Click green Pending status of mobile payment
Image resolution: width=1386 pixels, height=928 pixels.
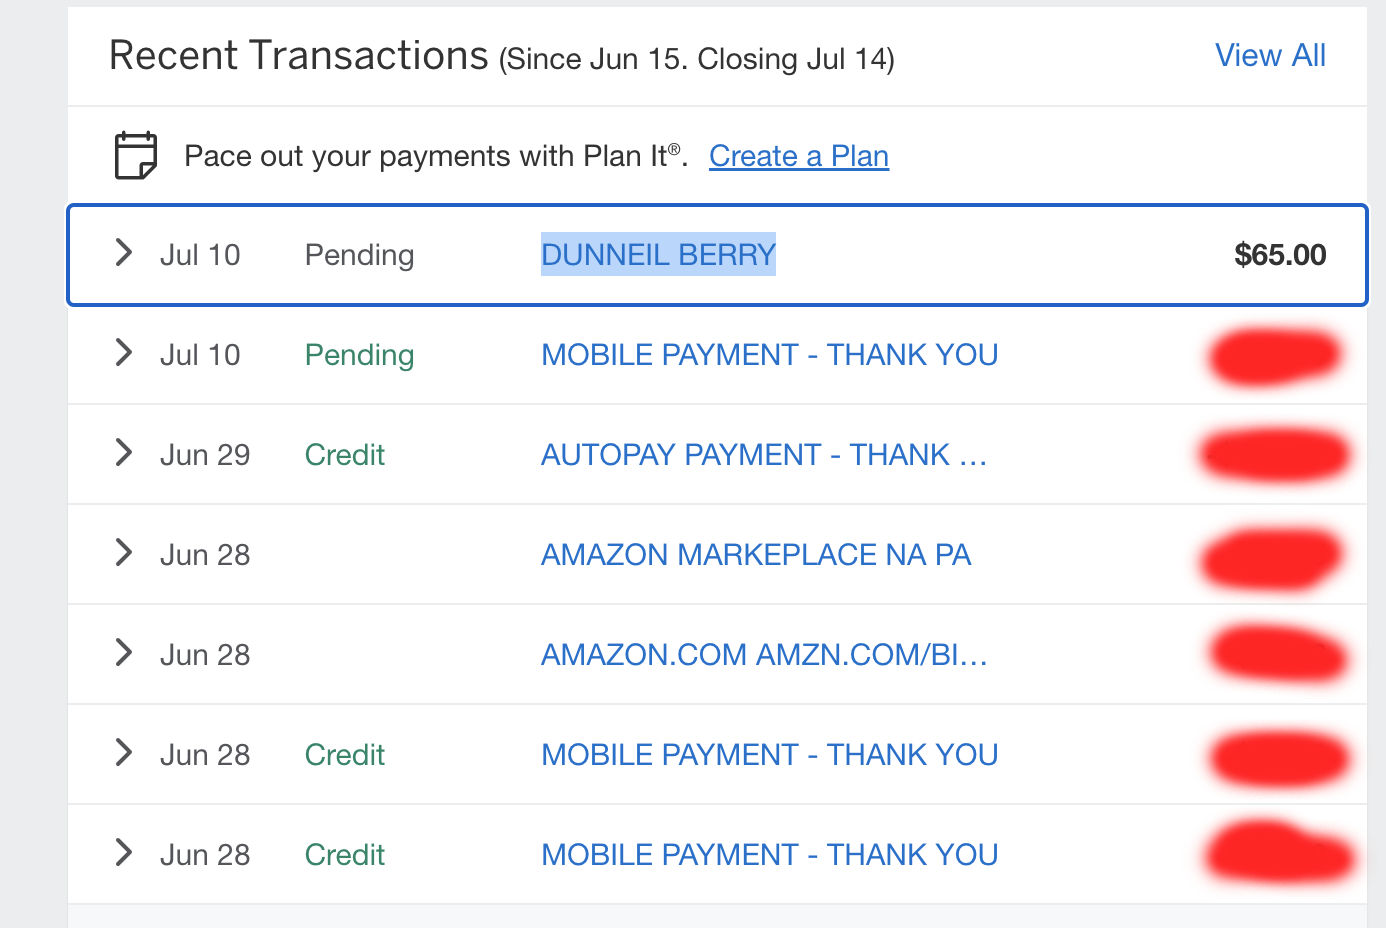359,356
